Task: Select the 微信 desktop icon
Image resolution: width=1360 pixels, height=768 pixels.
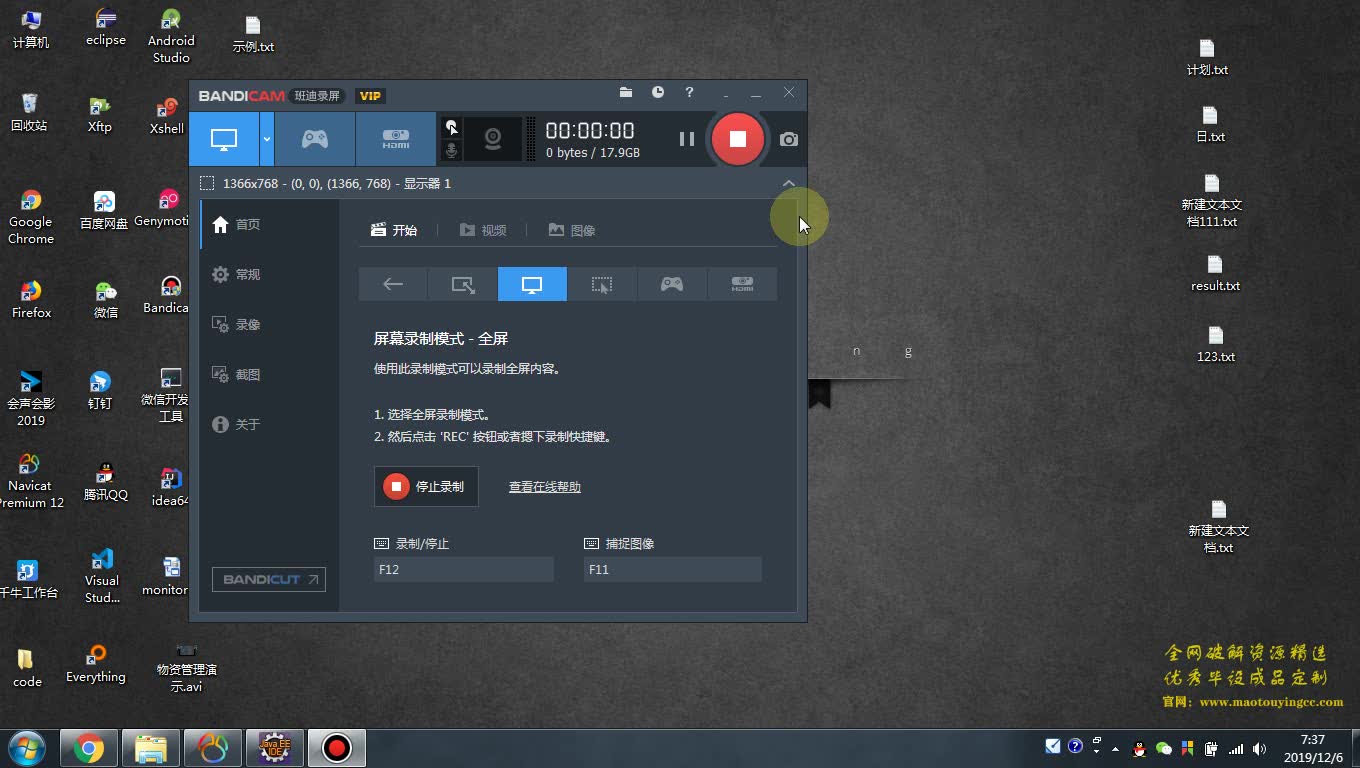Action: 106,299
